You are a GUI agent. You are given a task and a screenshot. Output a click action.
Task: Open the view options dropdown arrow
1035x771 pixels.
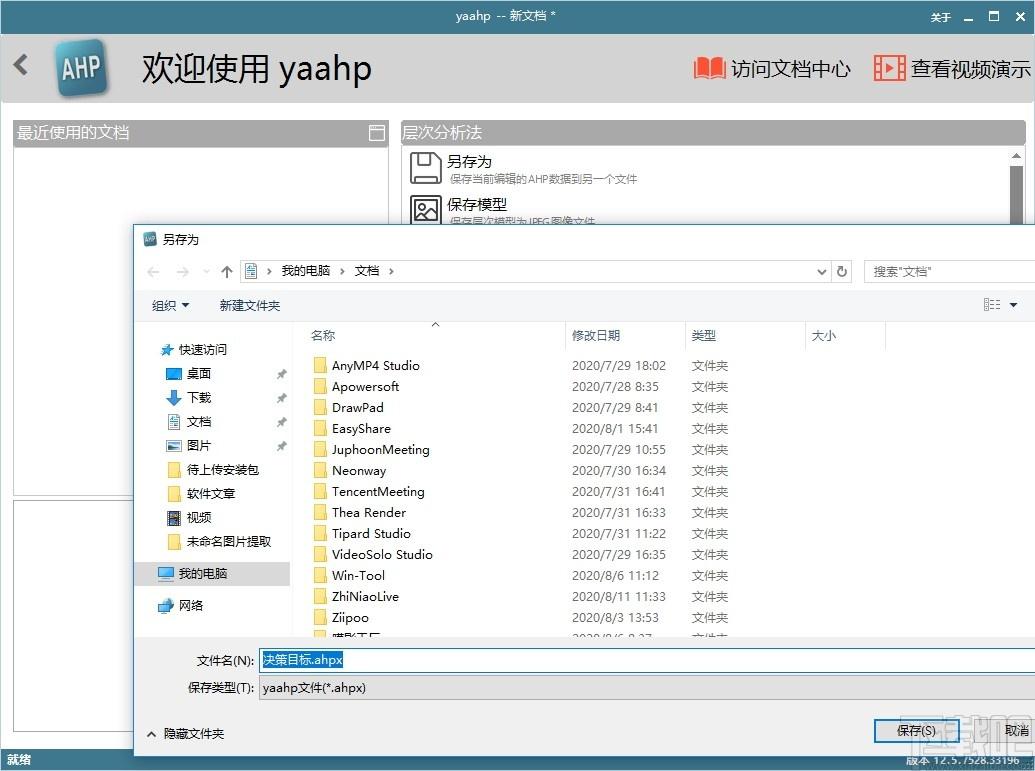point(1013,305)
